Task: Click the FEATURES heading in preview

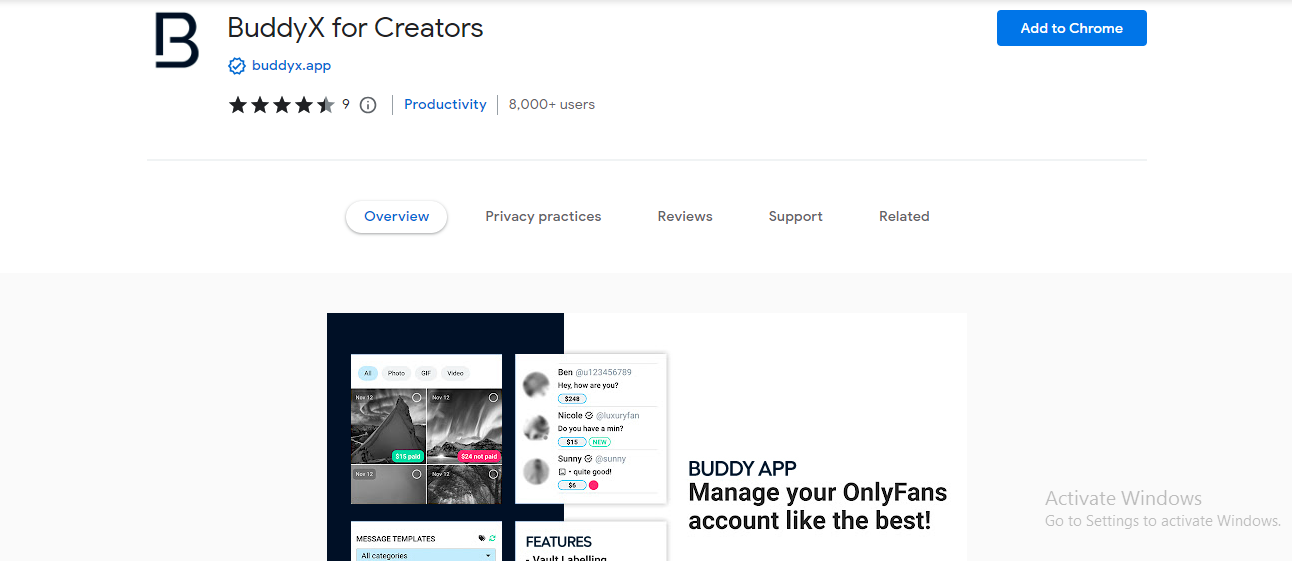Action: tap(559, 542)
